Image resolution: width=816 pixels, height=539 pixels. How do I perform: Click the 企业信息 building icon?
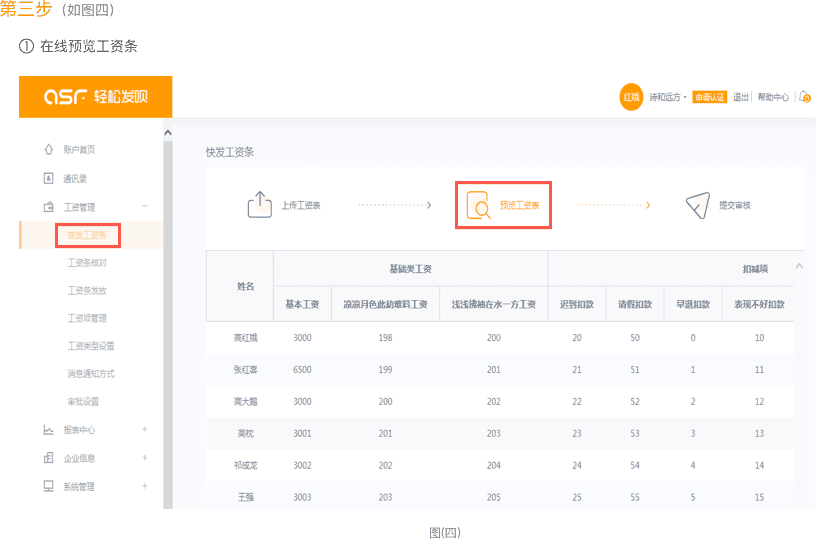click(x=48, y=458)
